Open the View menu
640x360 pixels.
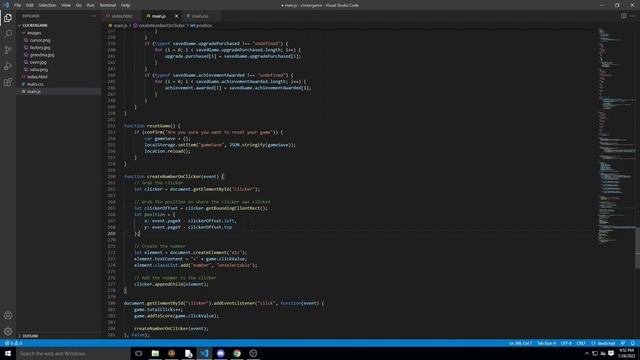(66, 5)
